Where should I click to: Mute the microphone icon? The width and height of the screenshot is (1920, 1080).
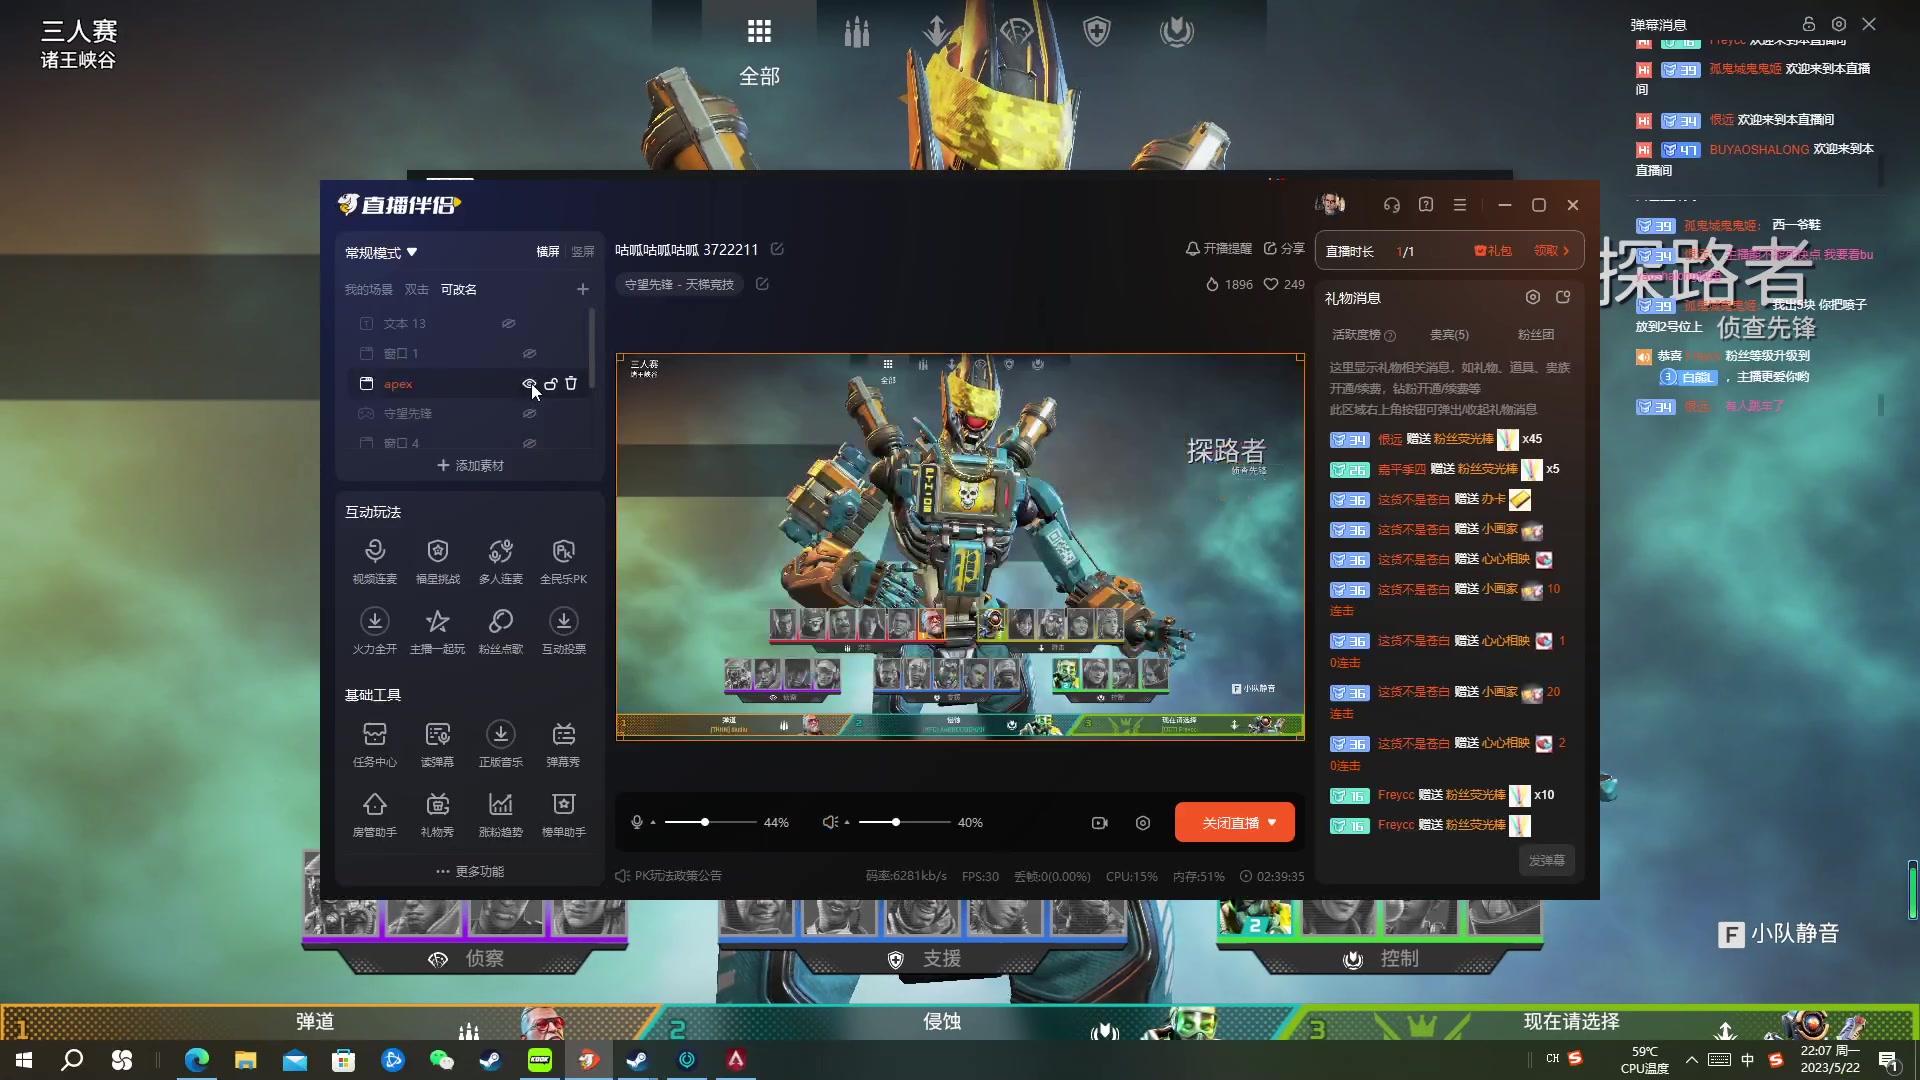(x=637, y=822)
